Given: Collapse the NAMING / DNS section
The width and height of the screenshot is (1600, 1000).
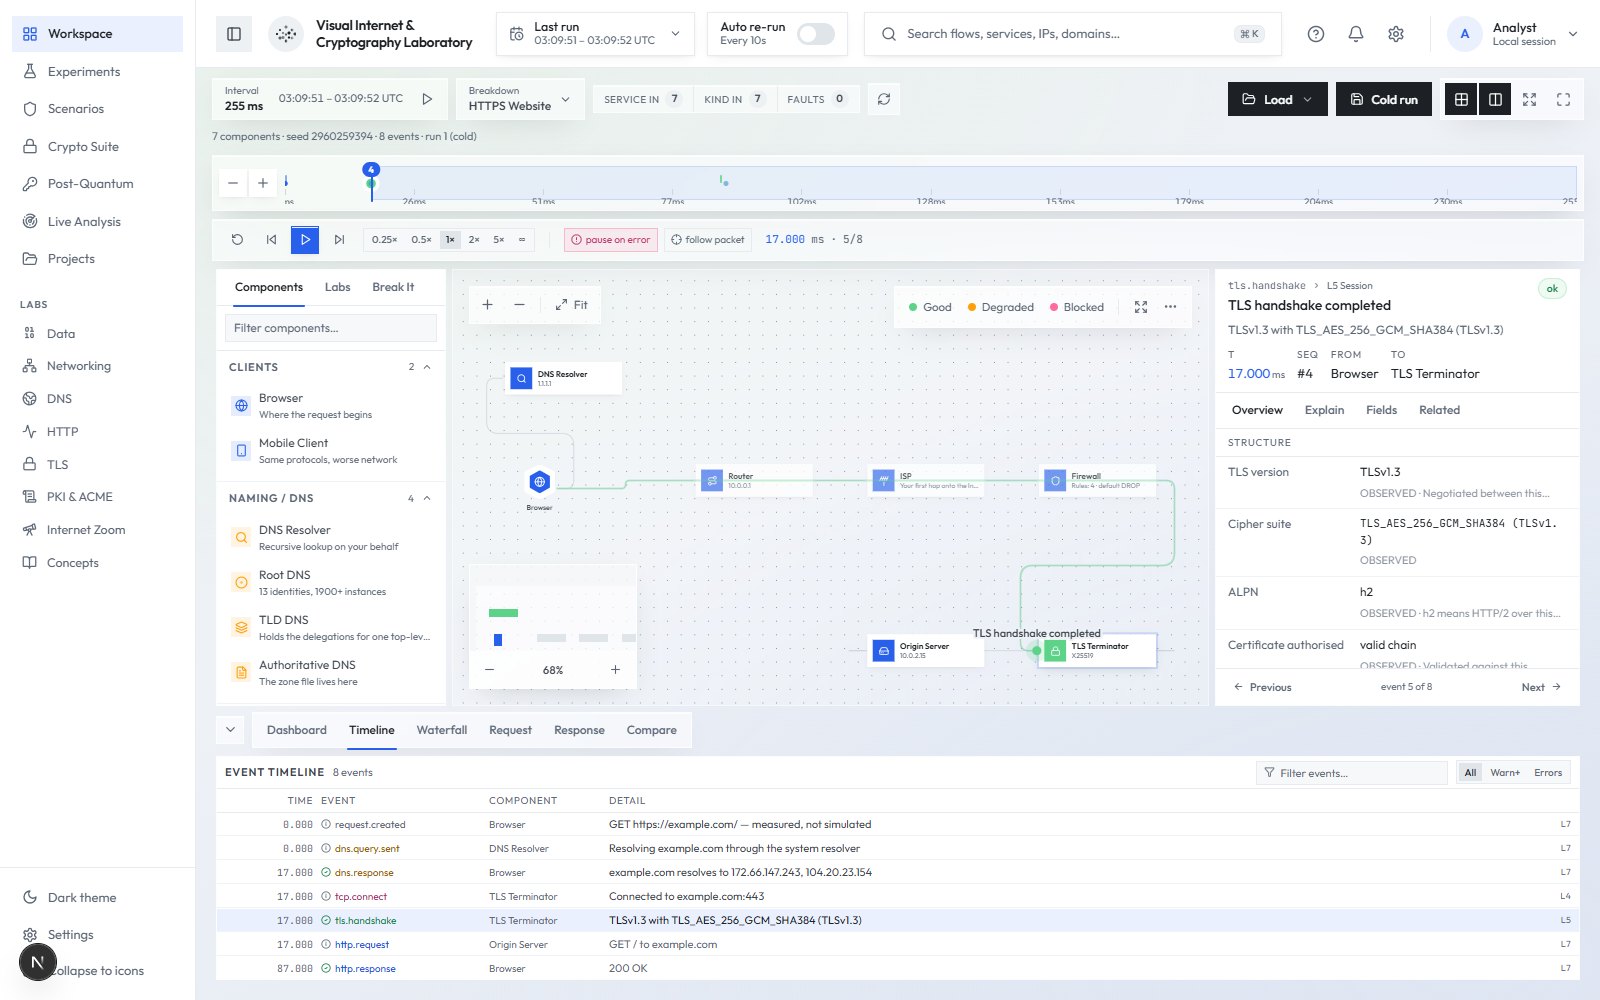Looking at the screenshot, I should click(427, 498).
